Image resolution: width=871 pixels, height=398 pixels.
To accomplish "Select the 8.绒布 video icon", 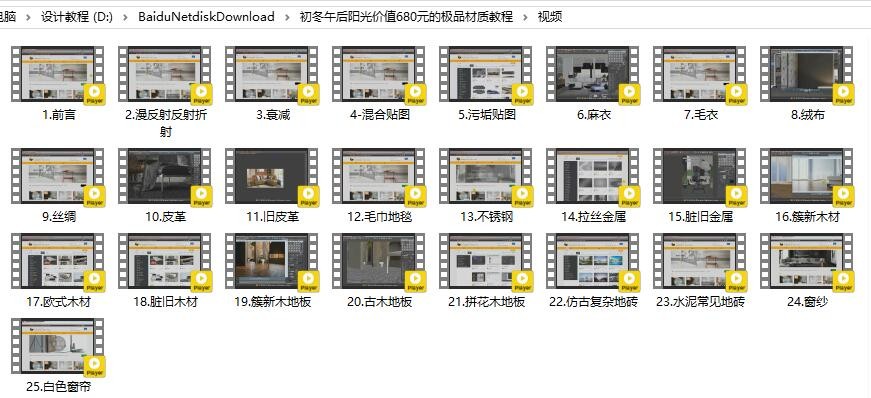I will pyautogui.click(x=807, y=74).
